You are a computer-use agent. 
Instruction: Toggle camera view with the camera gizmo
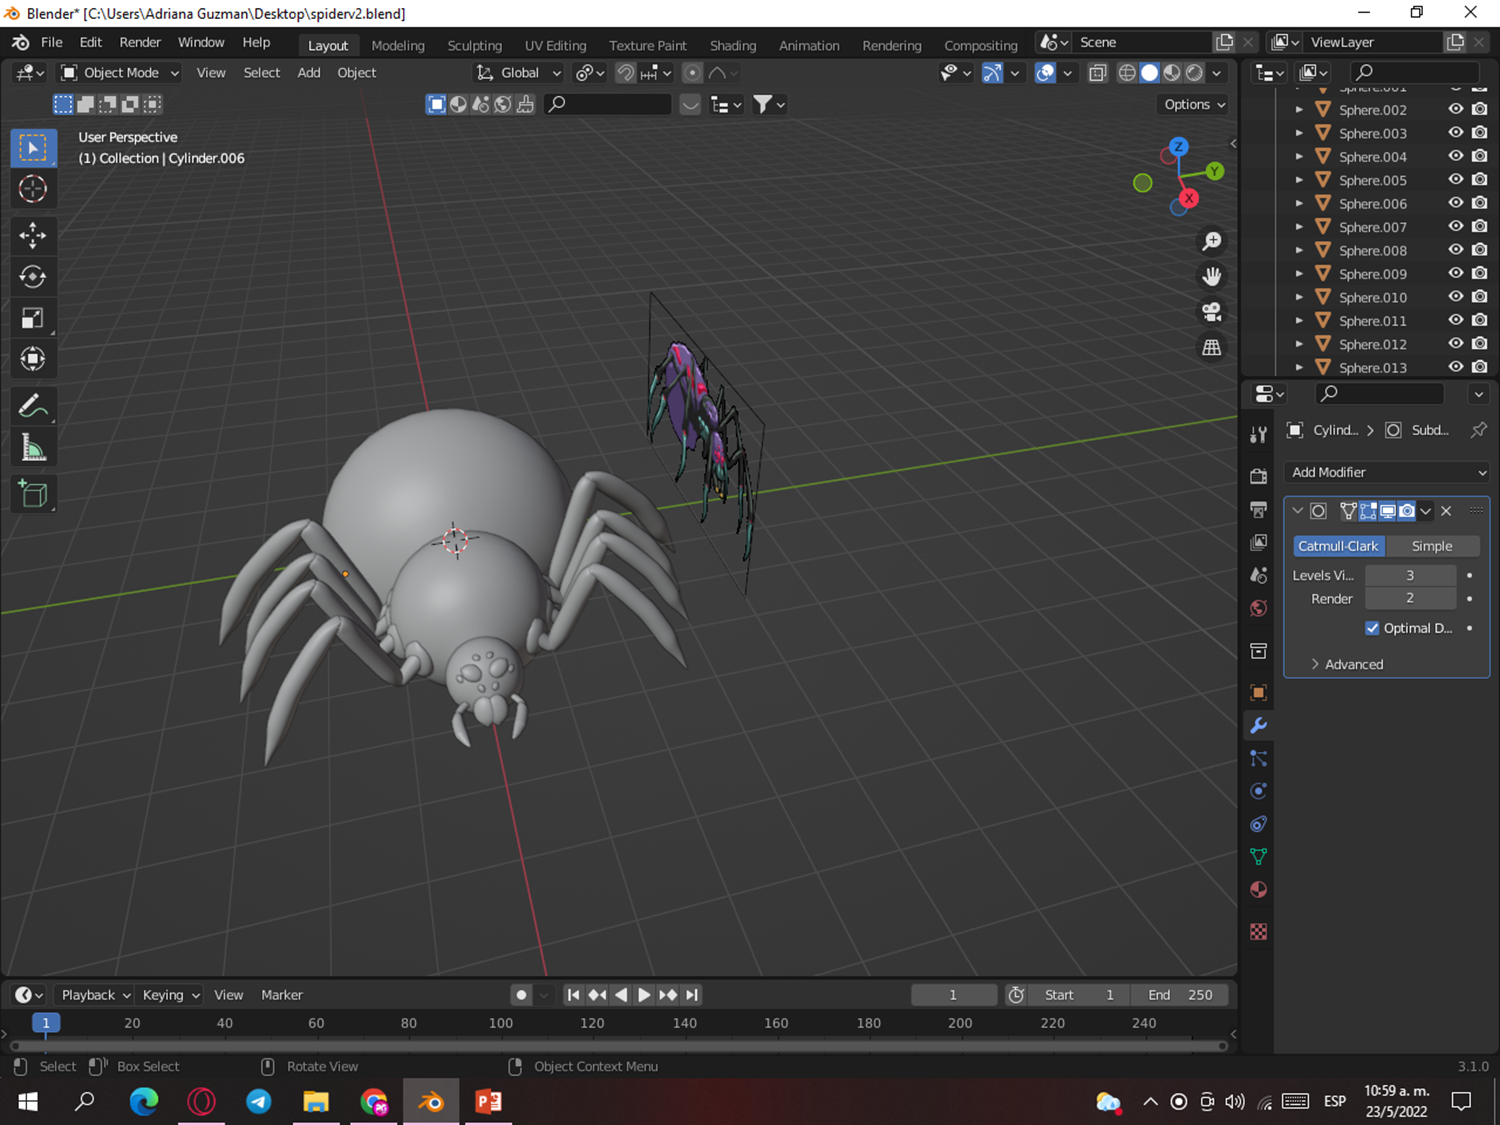click(1212, 312)
